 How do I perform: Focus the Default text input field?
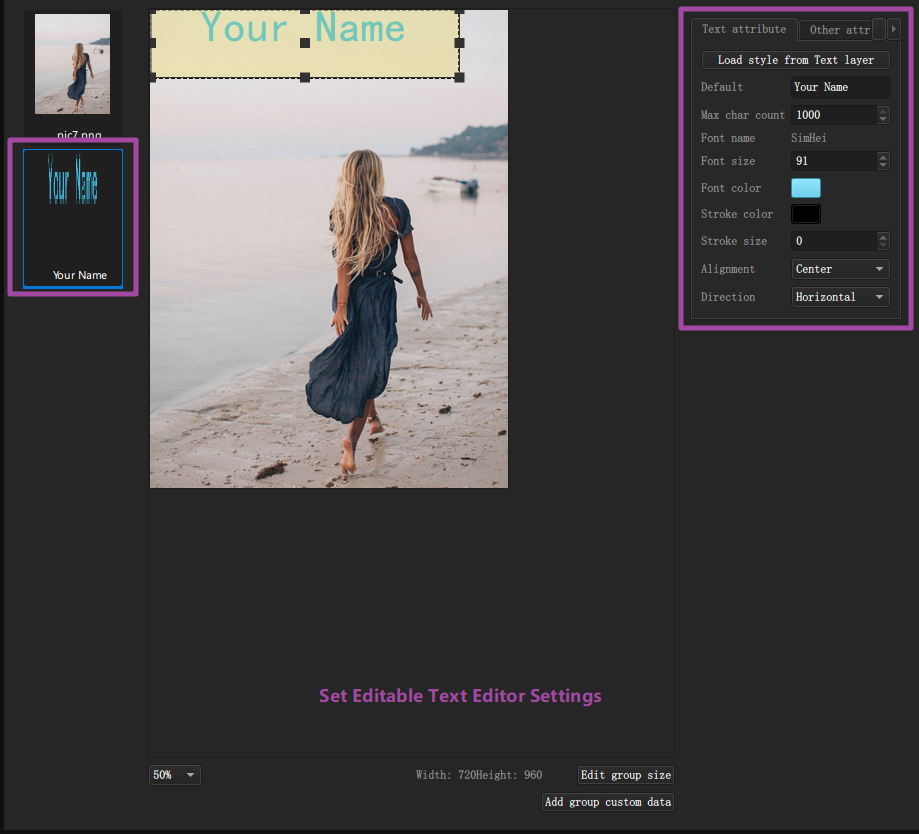tap(840, 87)
